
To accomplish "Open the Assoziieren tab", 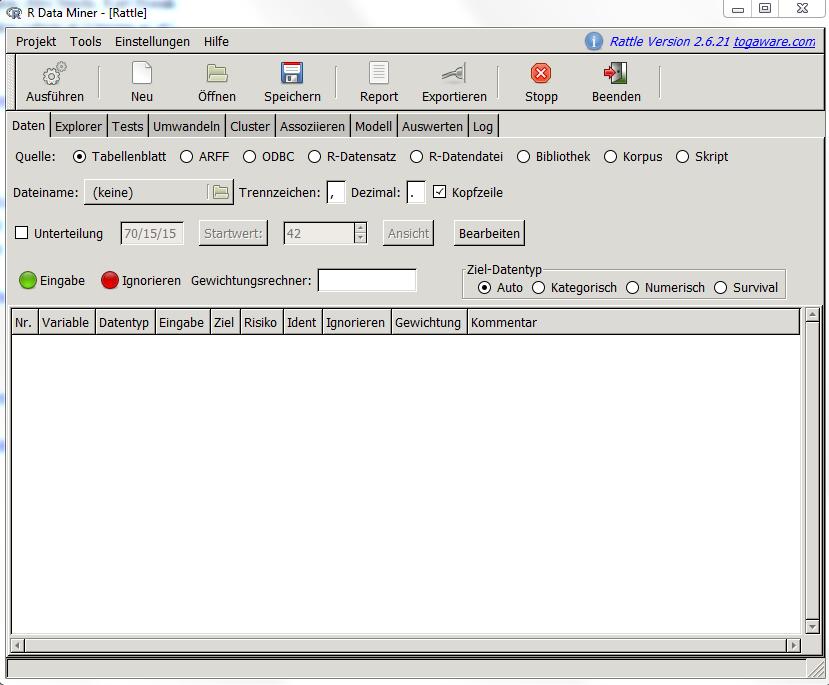I will [x=312, y=126].
